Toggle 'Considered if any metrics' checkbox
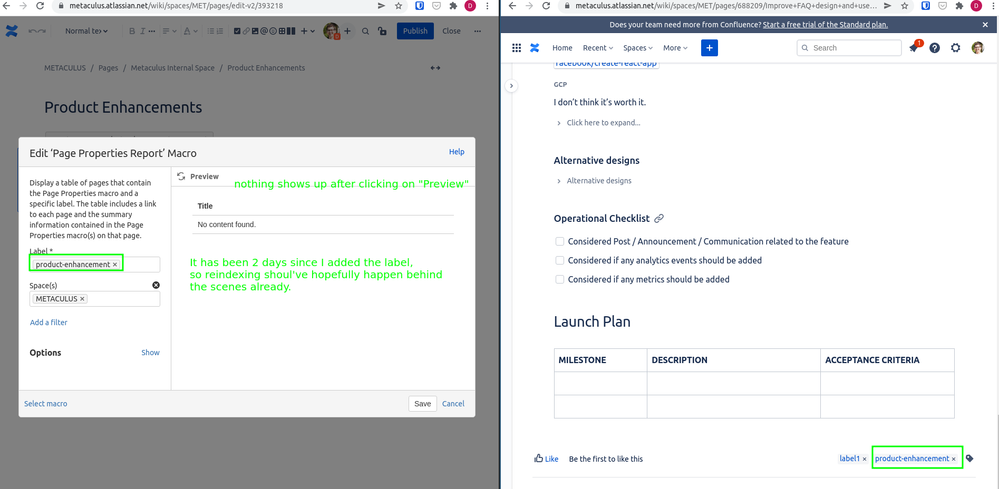The image size is (999, 489). coord(560,280)
